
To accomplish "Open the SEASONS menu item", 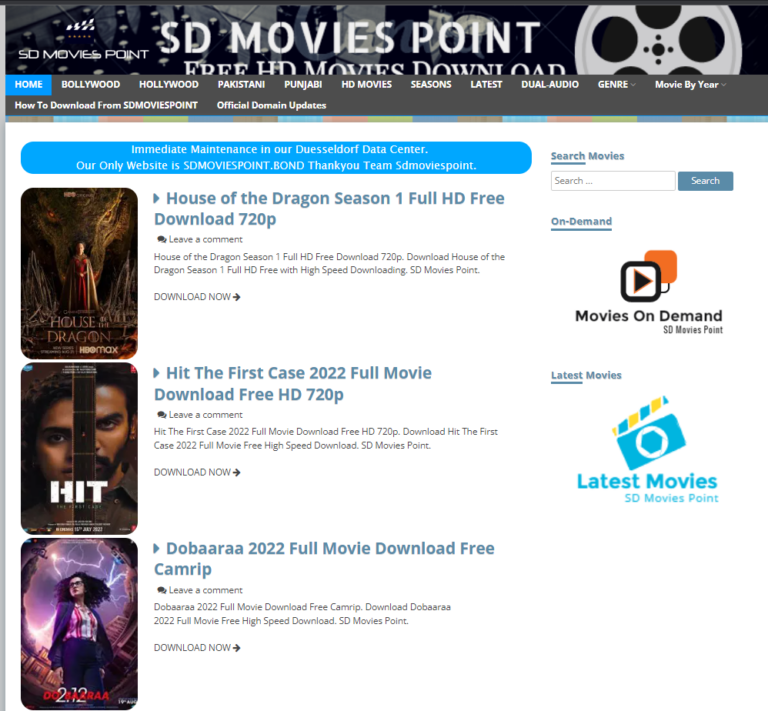I will (x=431, y=85).
